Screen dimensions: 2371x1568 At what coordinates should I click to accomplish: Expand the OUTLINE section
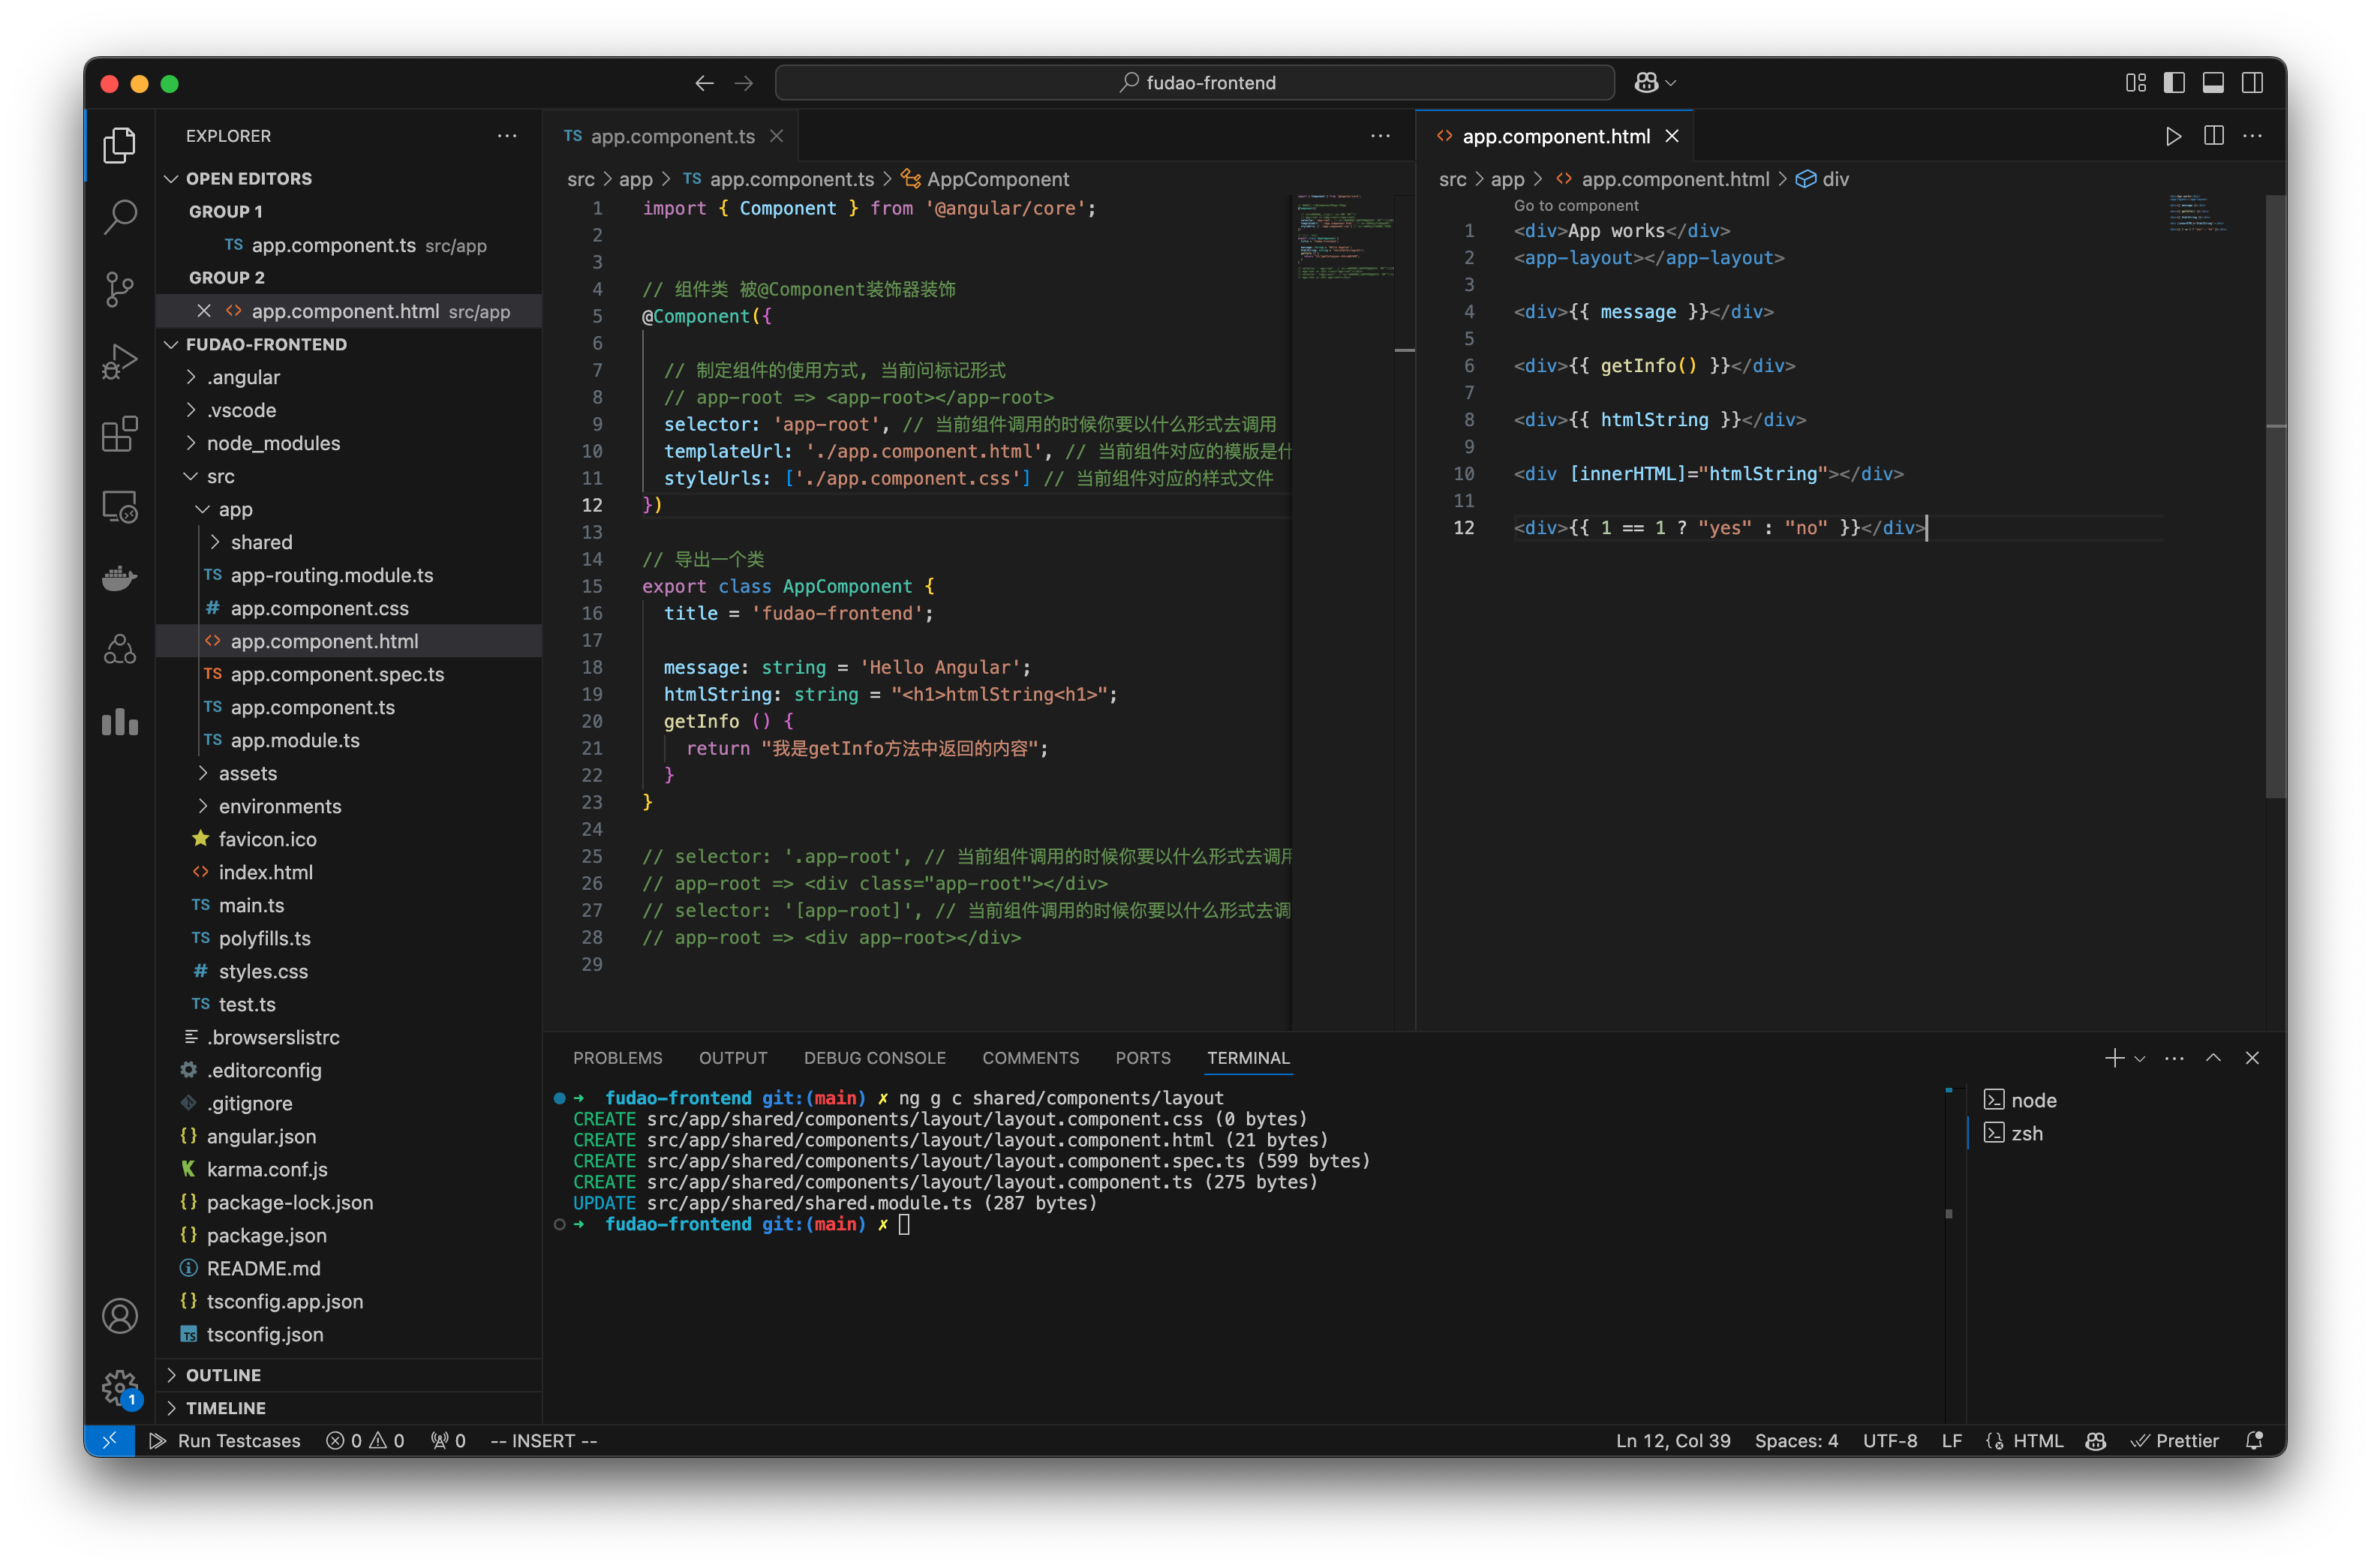click(223, 1375)
